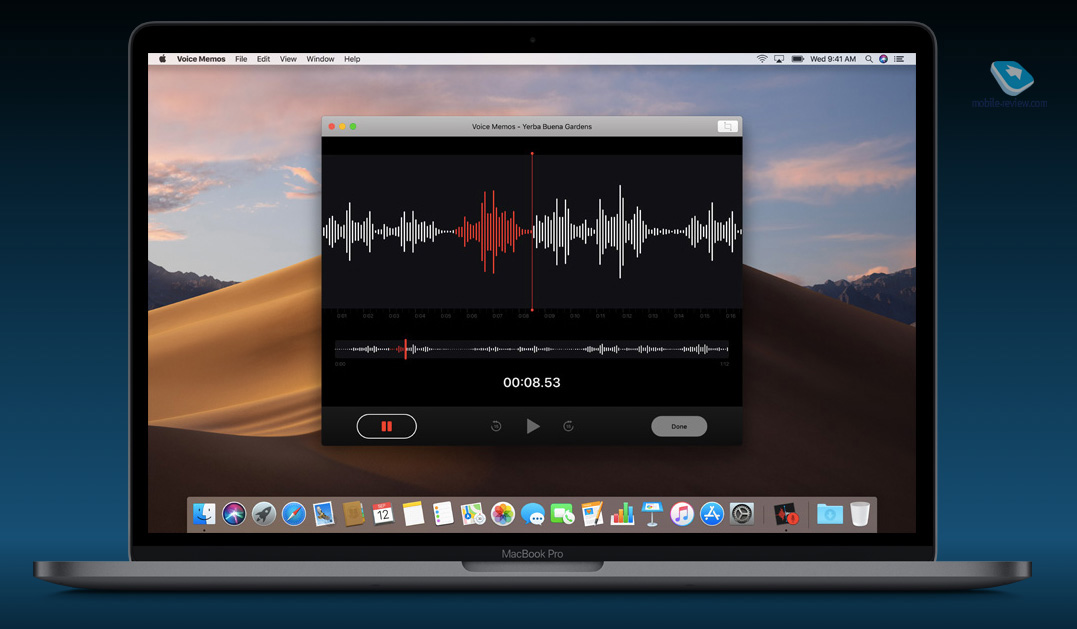The width and height of the screenshot is (1077, 629).
Task: Open Numbers from the Dock
Action: [x=622, y=514]
